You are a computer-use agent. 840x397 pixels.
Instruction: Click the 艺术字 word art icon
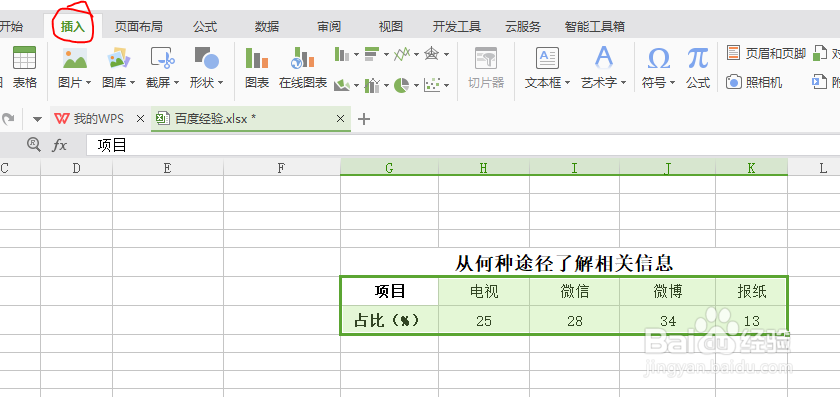[604, 58]
